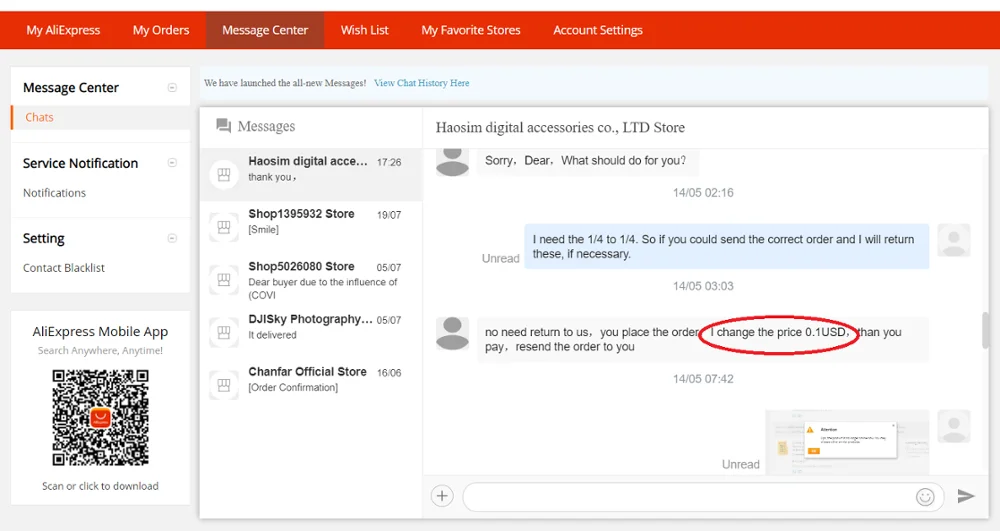Click buyer avatar beside the image message
Viewport: 1000px width, 531px height.
(x=954, y=426)
